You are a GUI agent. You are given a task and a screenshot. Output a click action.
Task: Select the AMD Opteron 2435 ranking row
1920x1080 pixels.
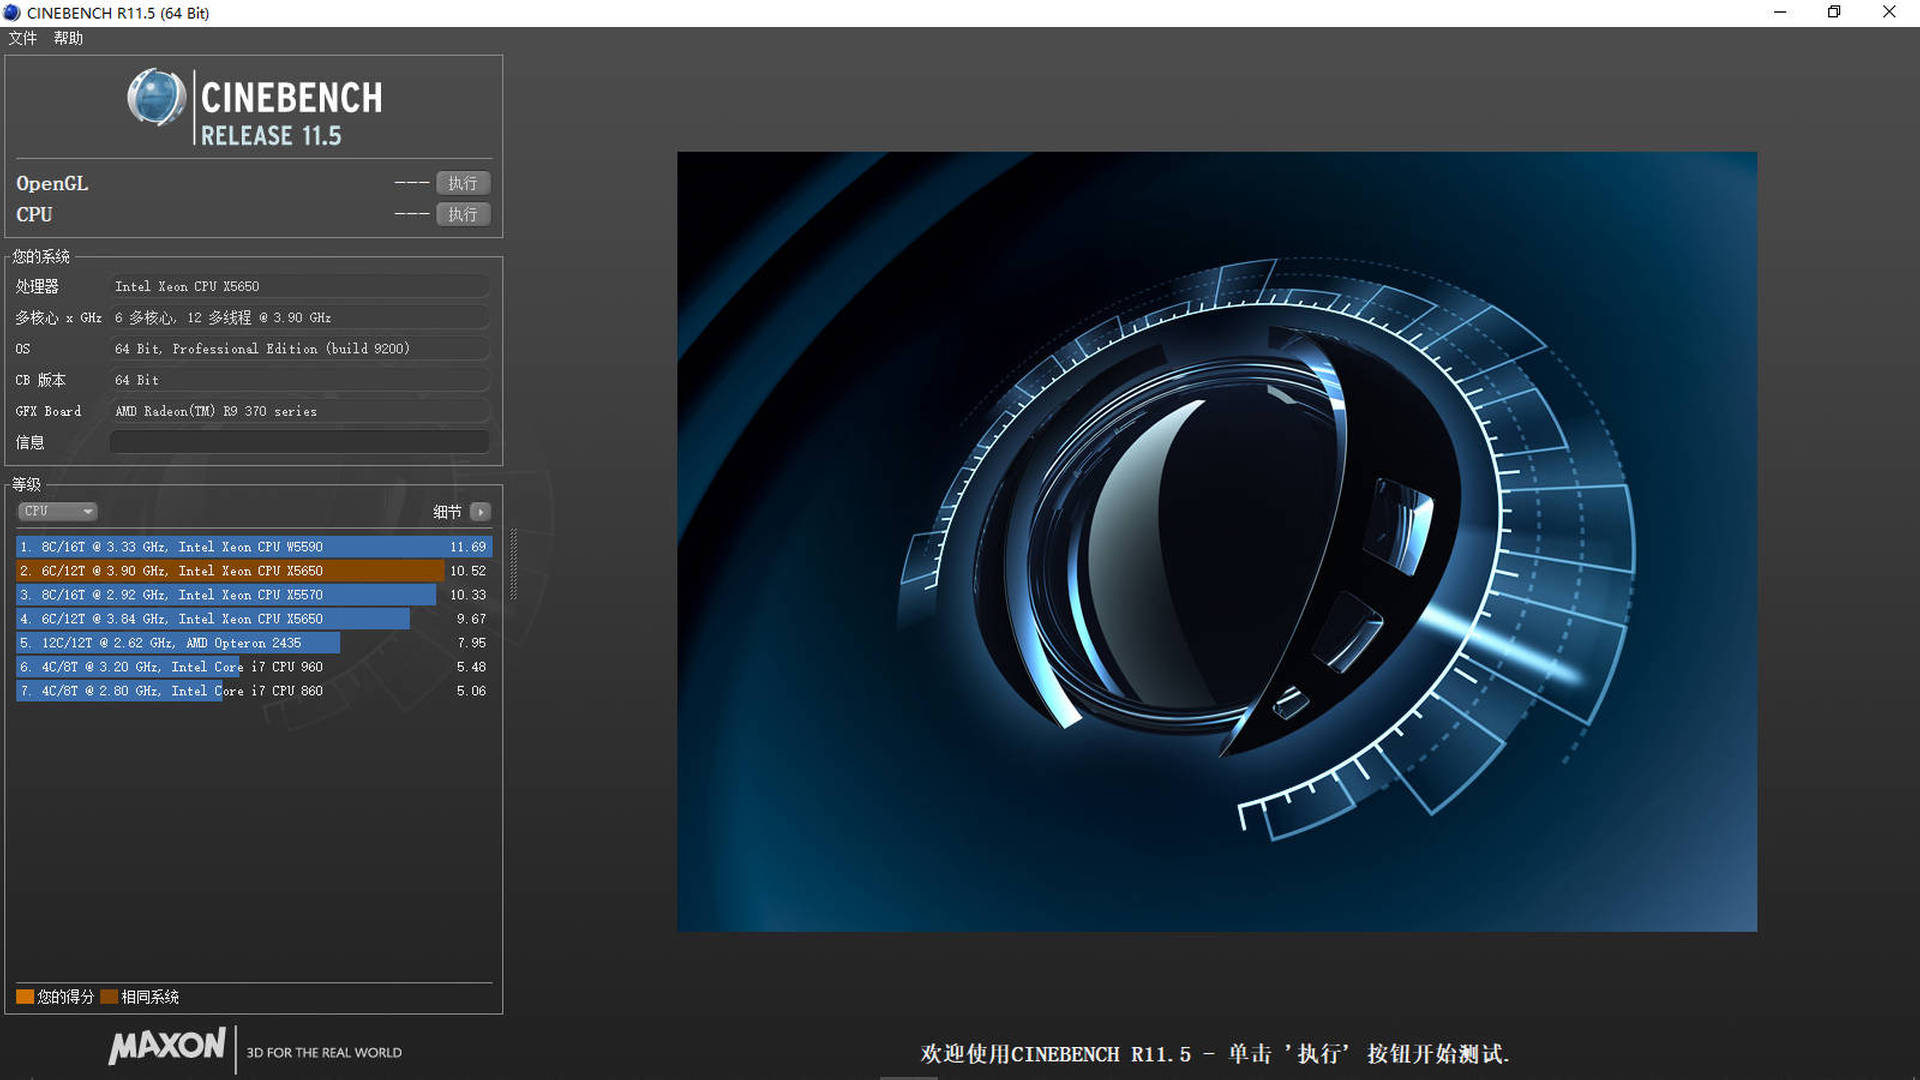coord(253,643)
